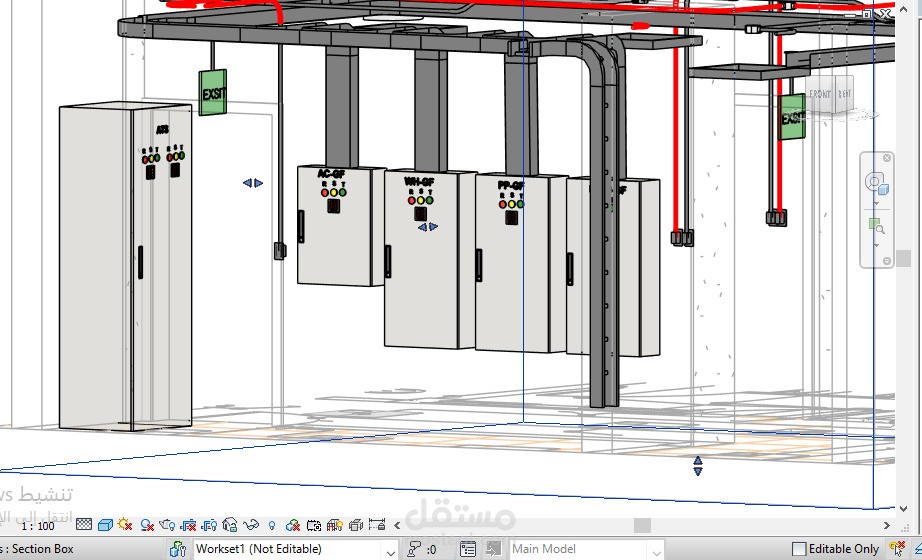The width and height of the screenshot is (922, 560).
Task: Toggle Shadows off icon
Action: pos(147,525)
